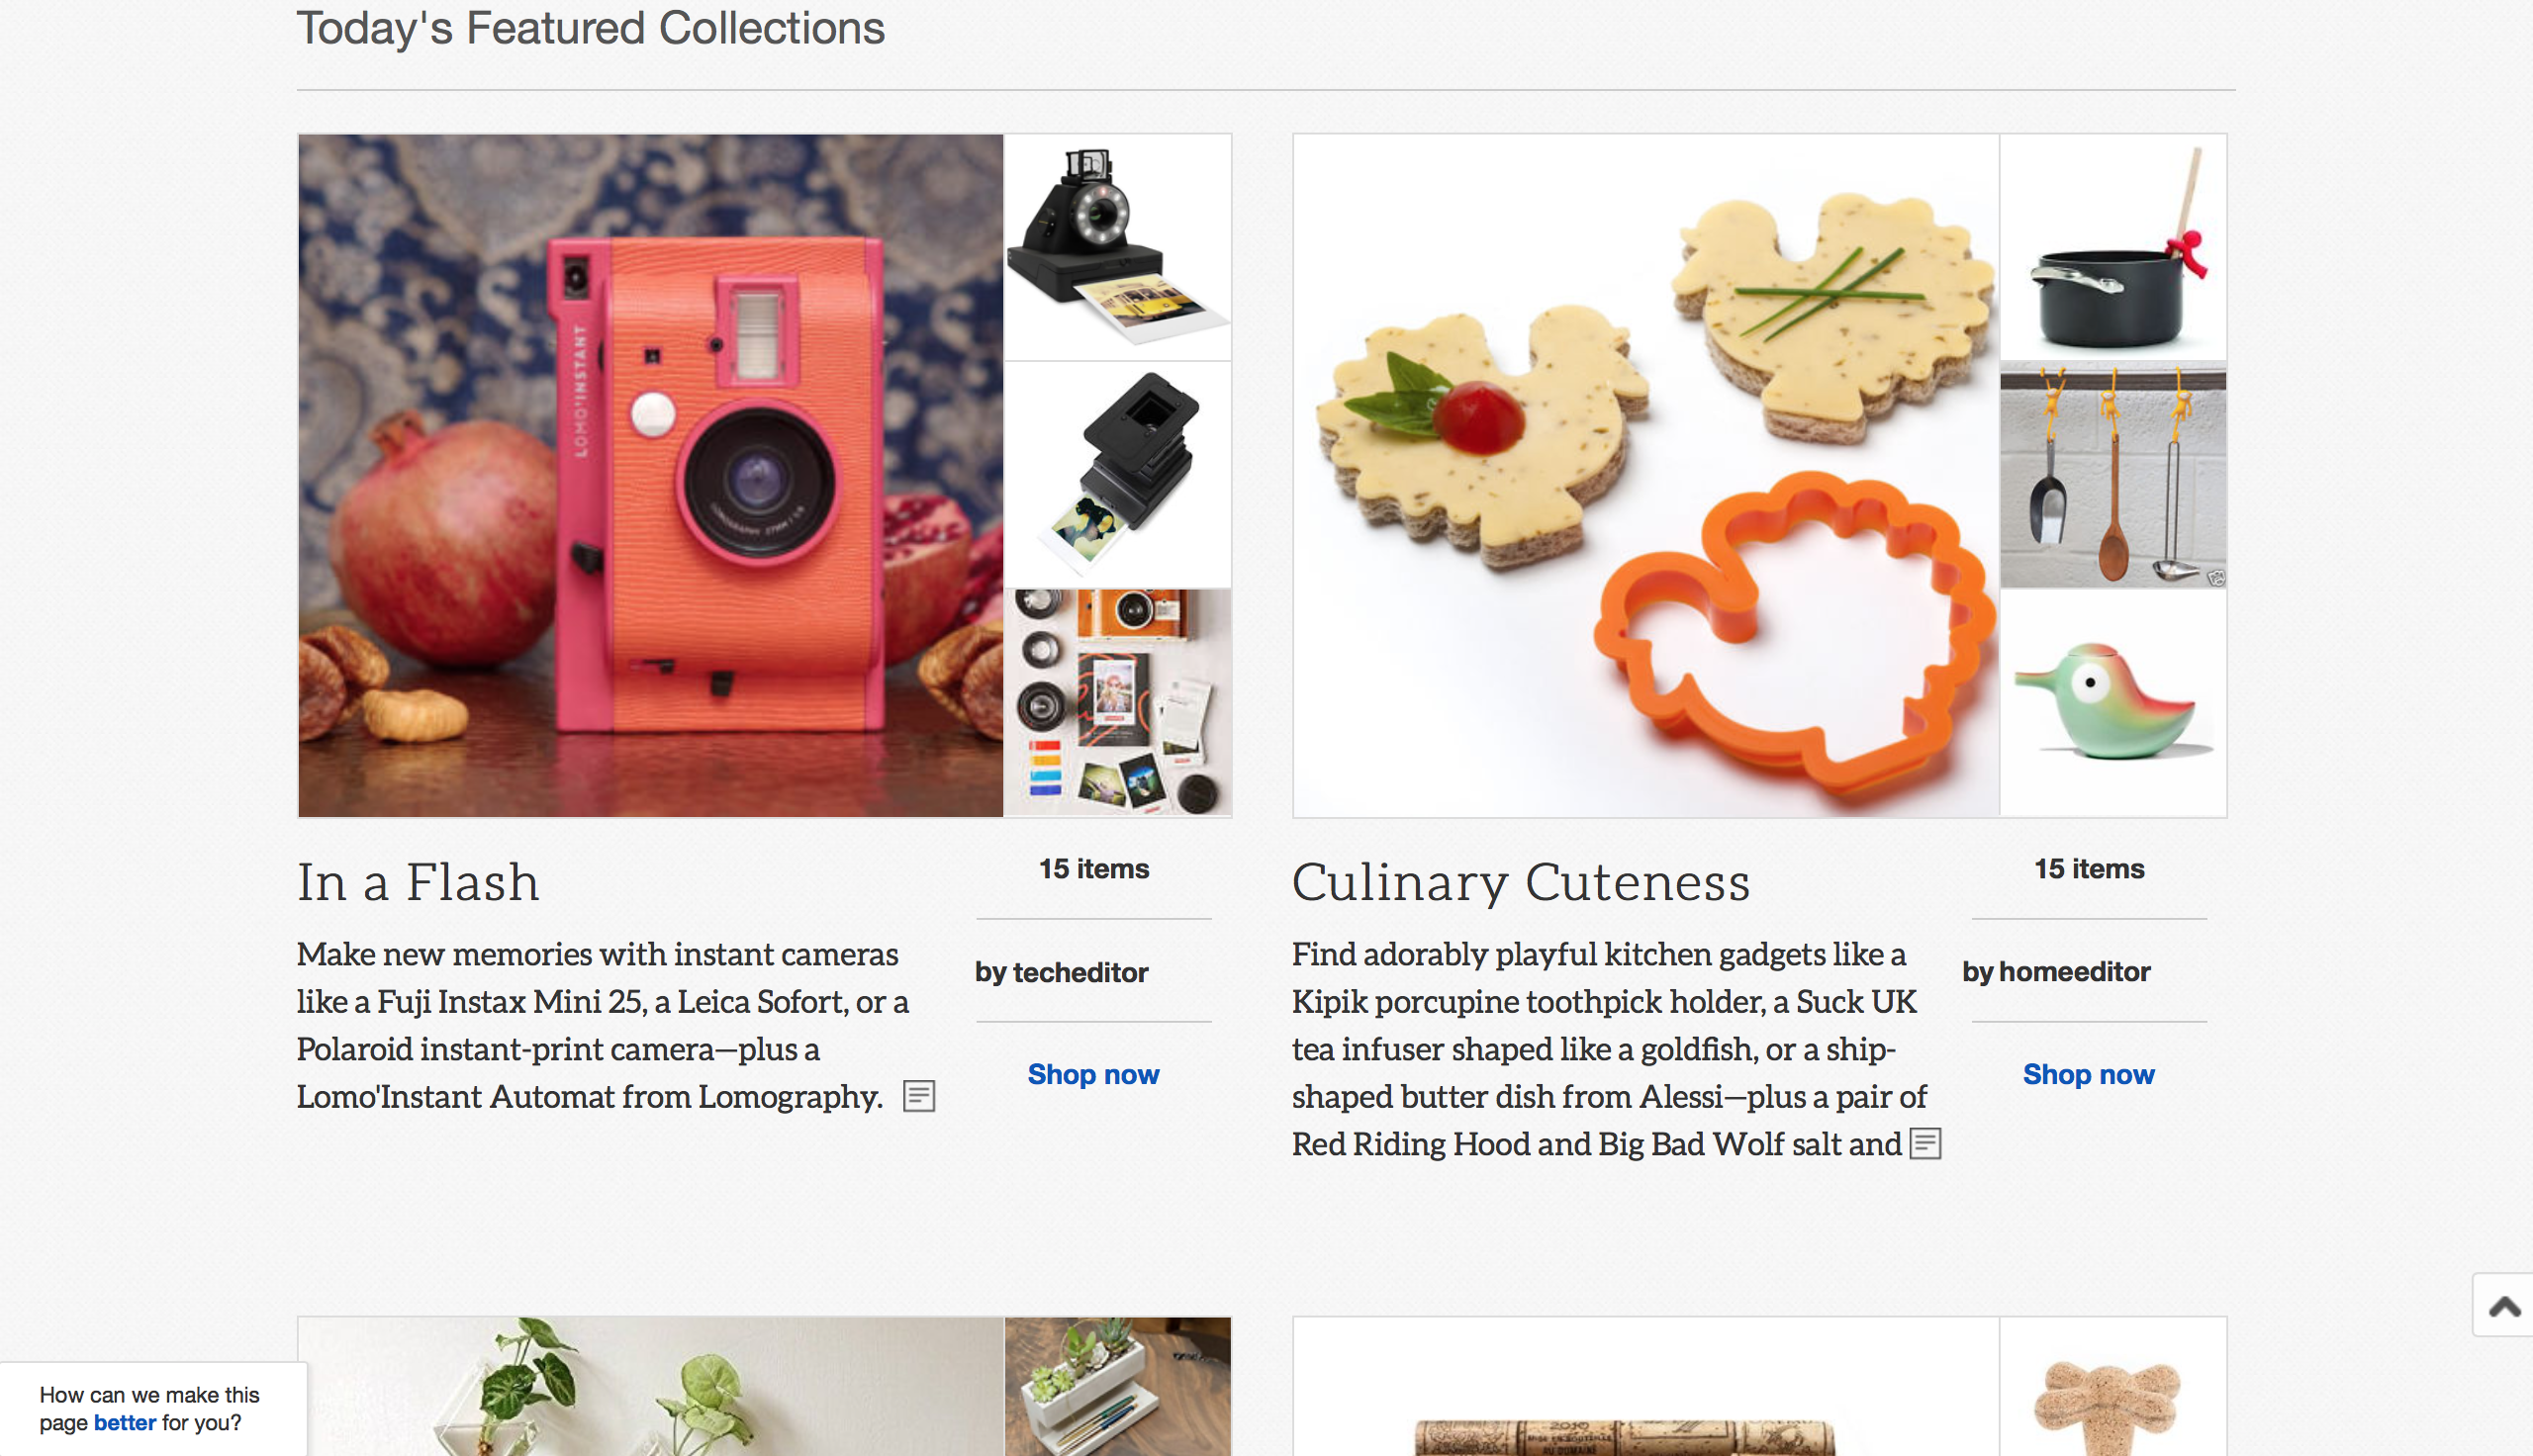Select the hanging kitchen utensils thumbnail

[2112, 474]
